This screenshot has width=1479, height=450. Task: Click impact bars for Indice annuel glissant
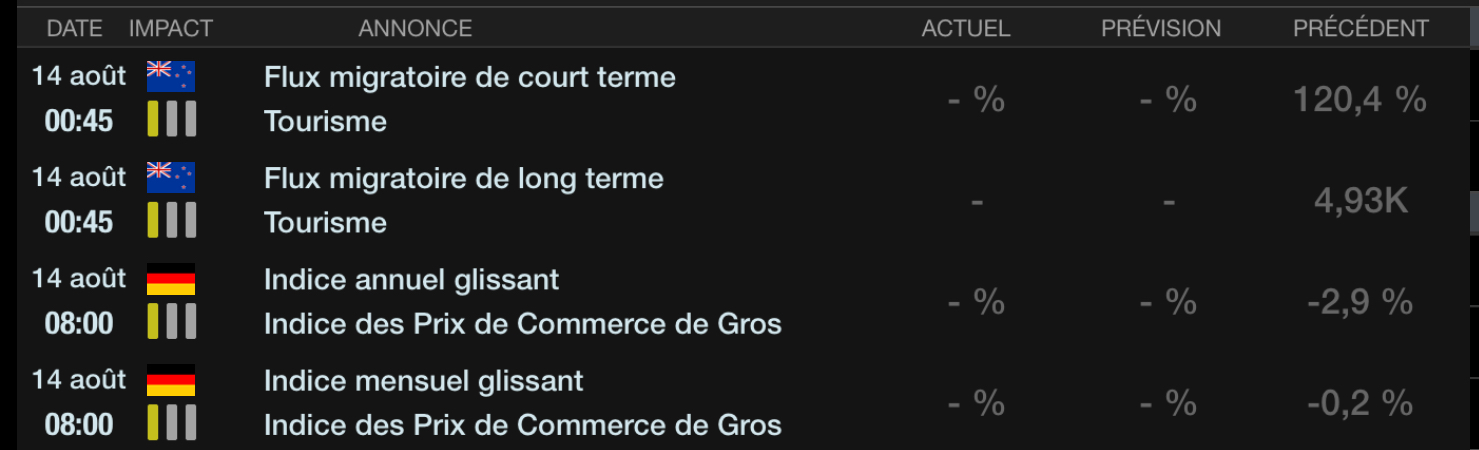point(171,323)
